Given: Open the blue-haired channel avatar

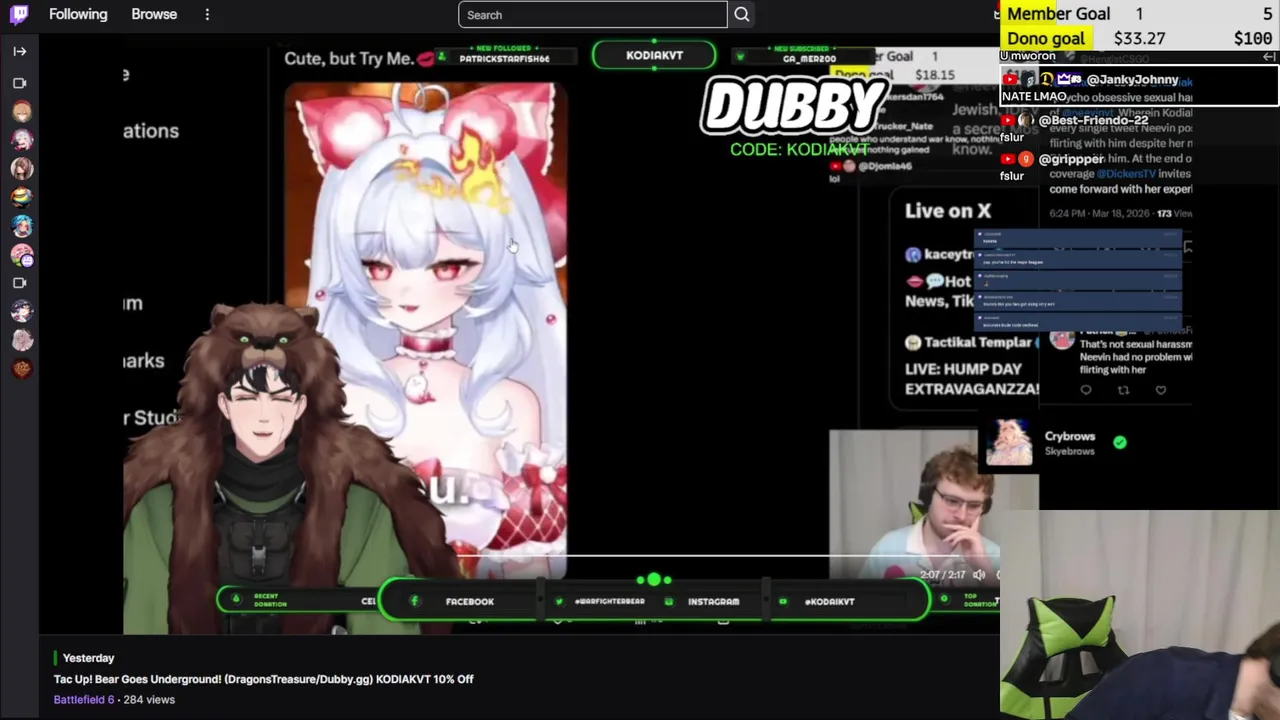Looking at the screenshot, I should (21, 226).
